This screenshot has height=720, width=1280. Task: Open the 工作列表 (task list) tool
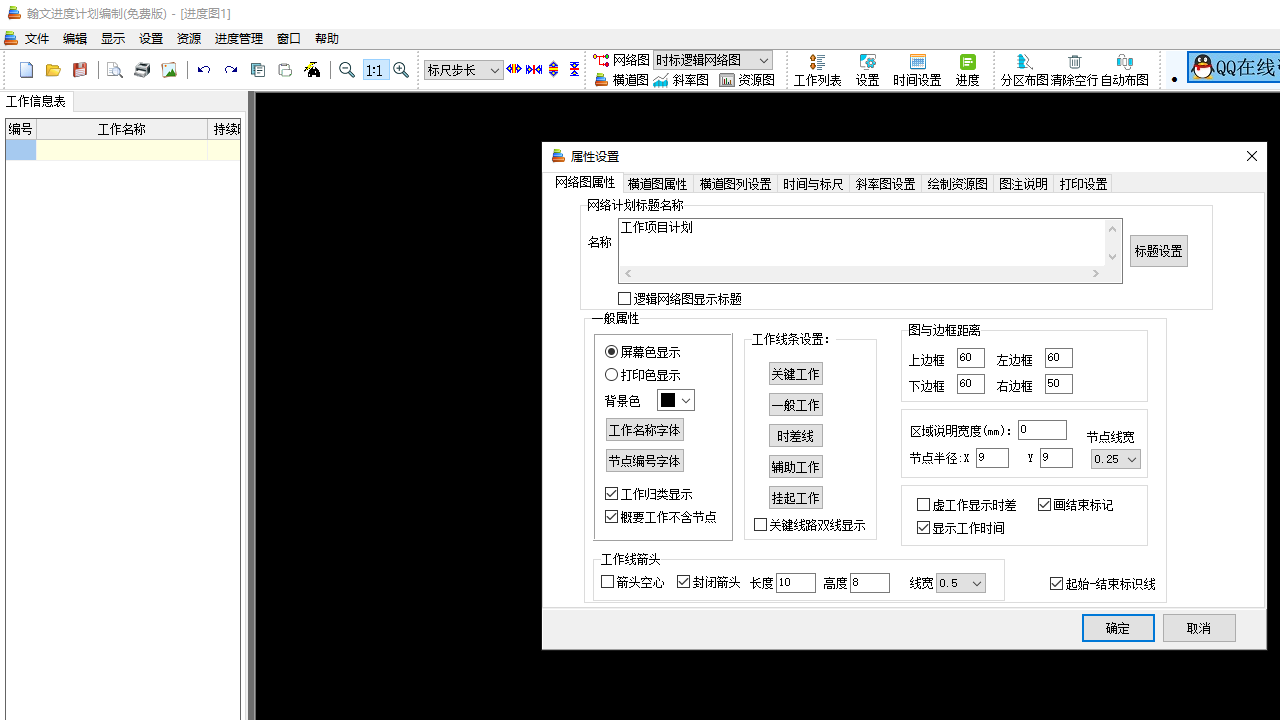(817, 70)
